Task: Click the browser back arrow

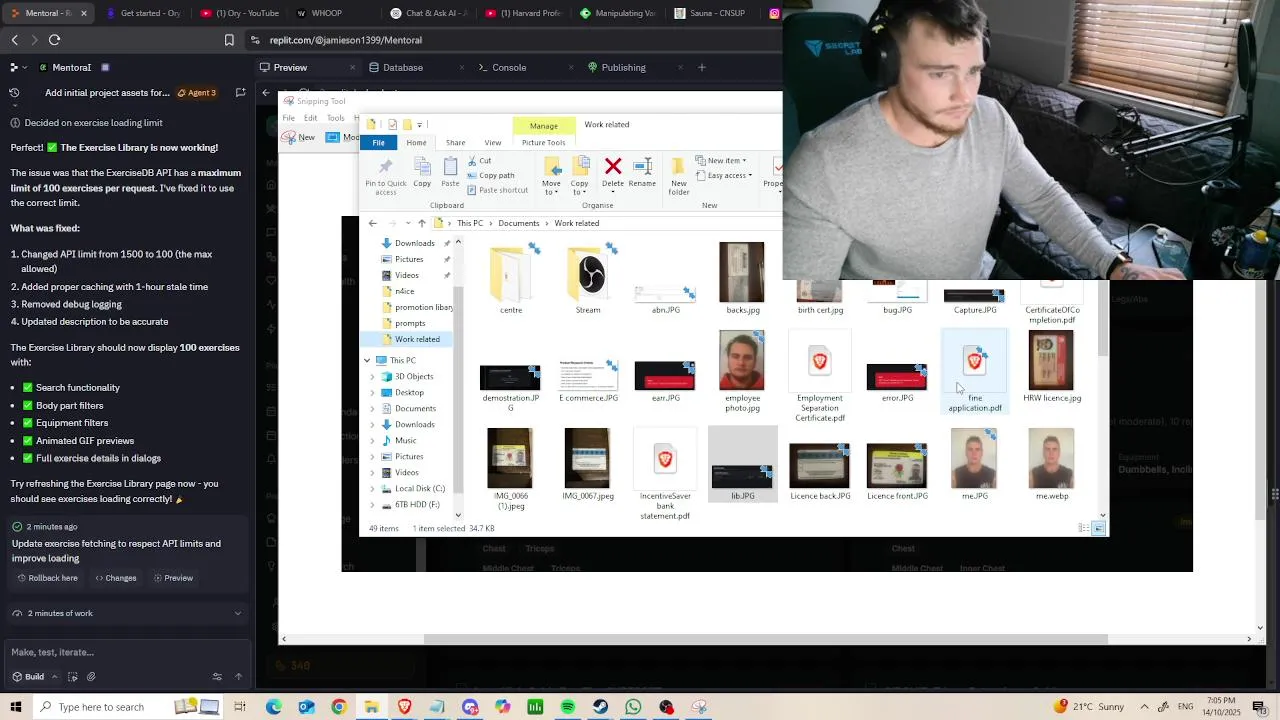Action: pos(14,40)
